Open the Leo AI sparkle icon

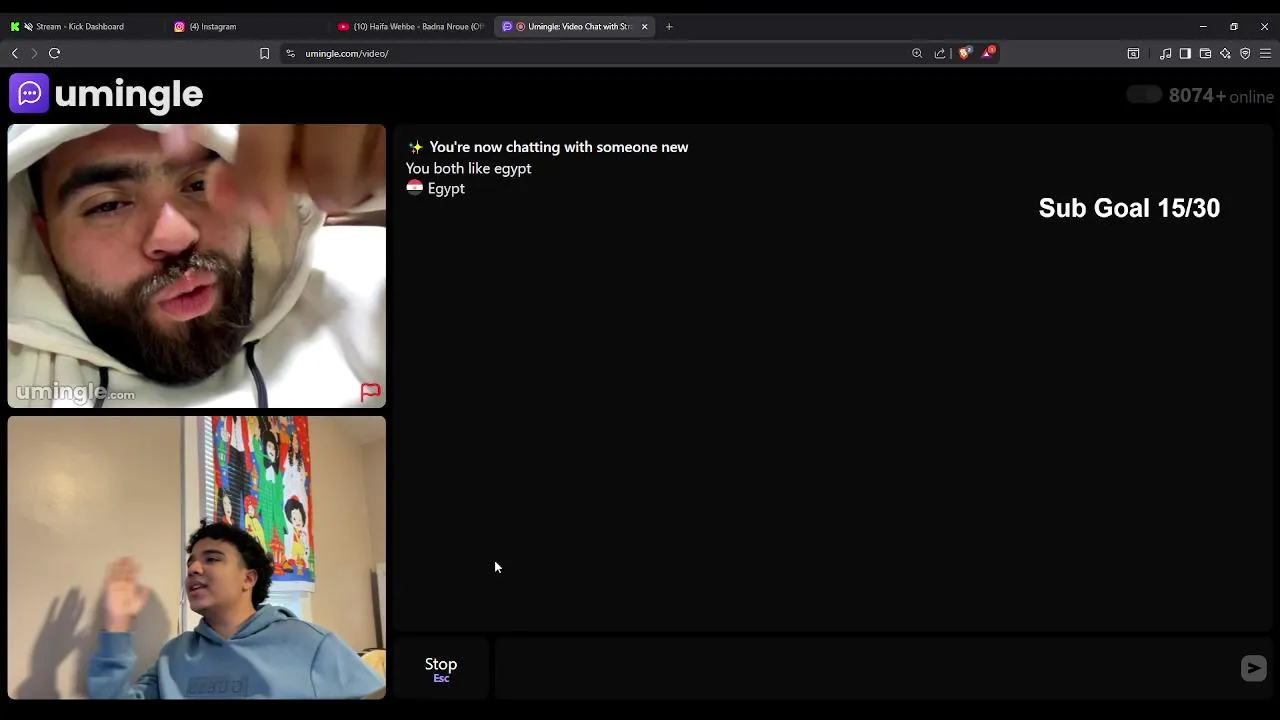coord(1225,53)
